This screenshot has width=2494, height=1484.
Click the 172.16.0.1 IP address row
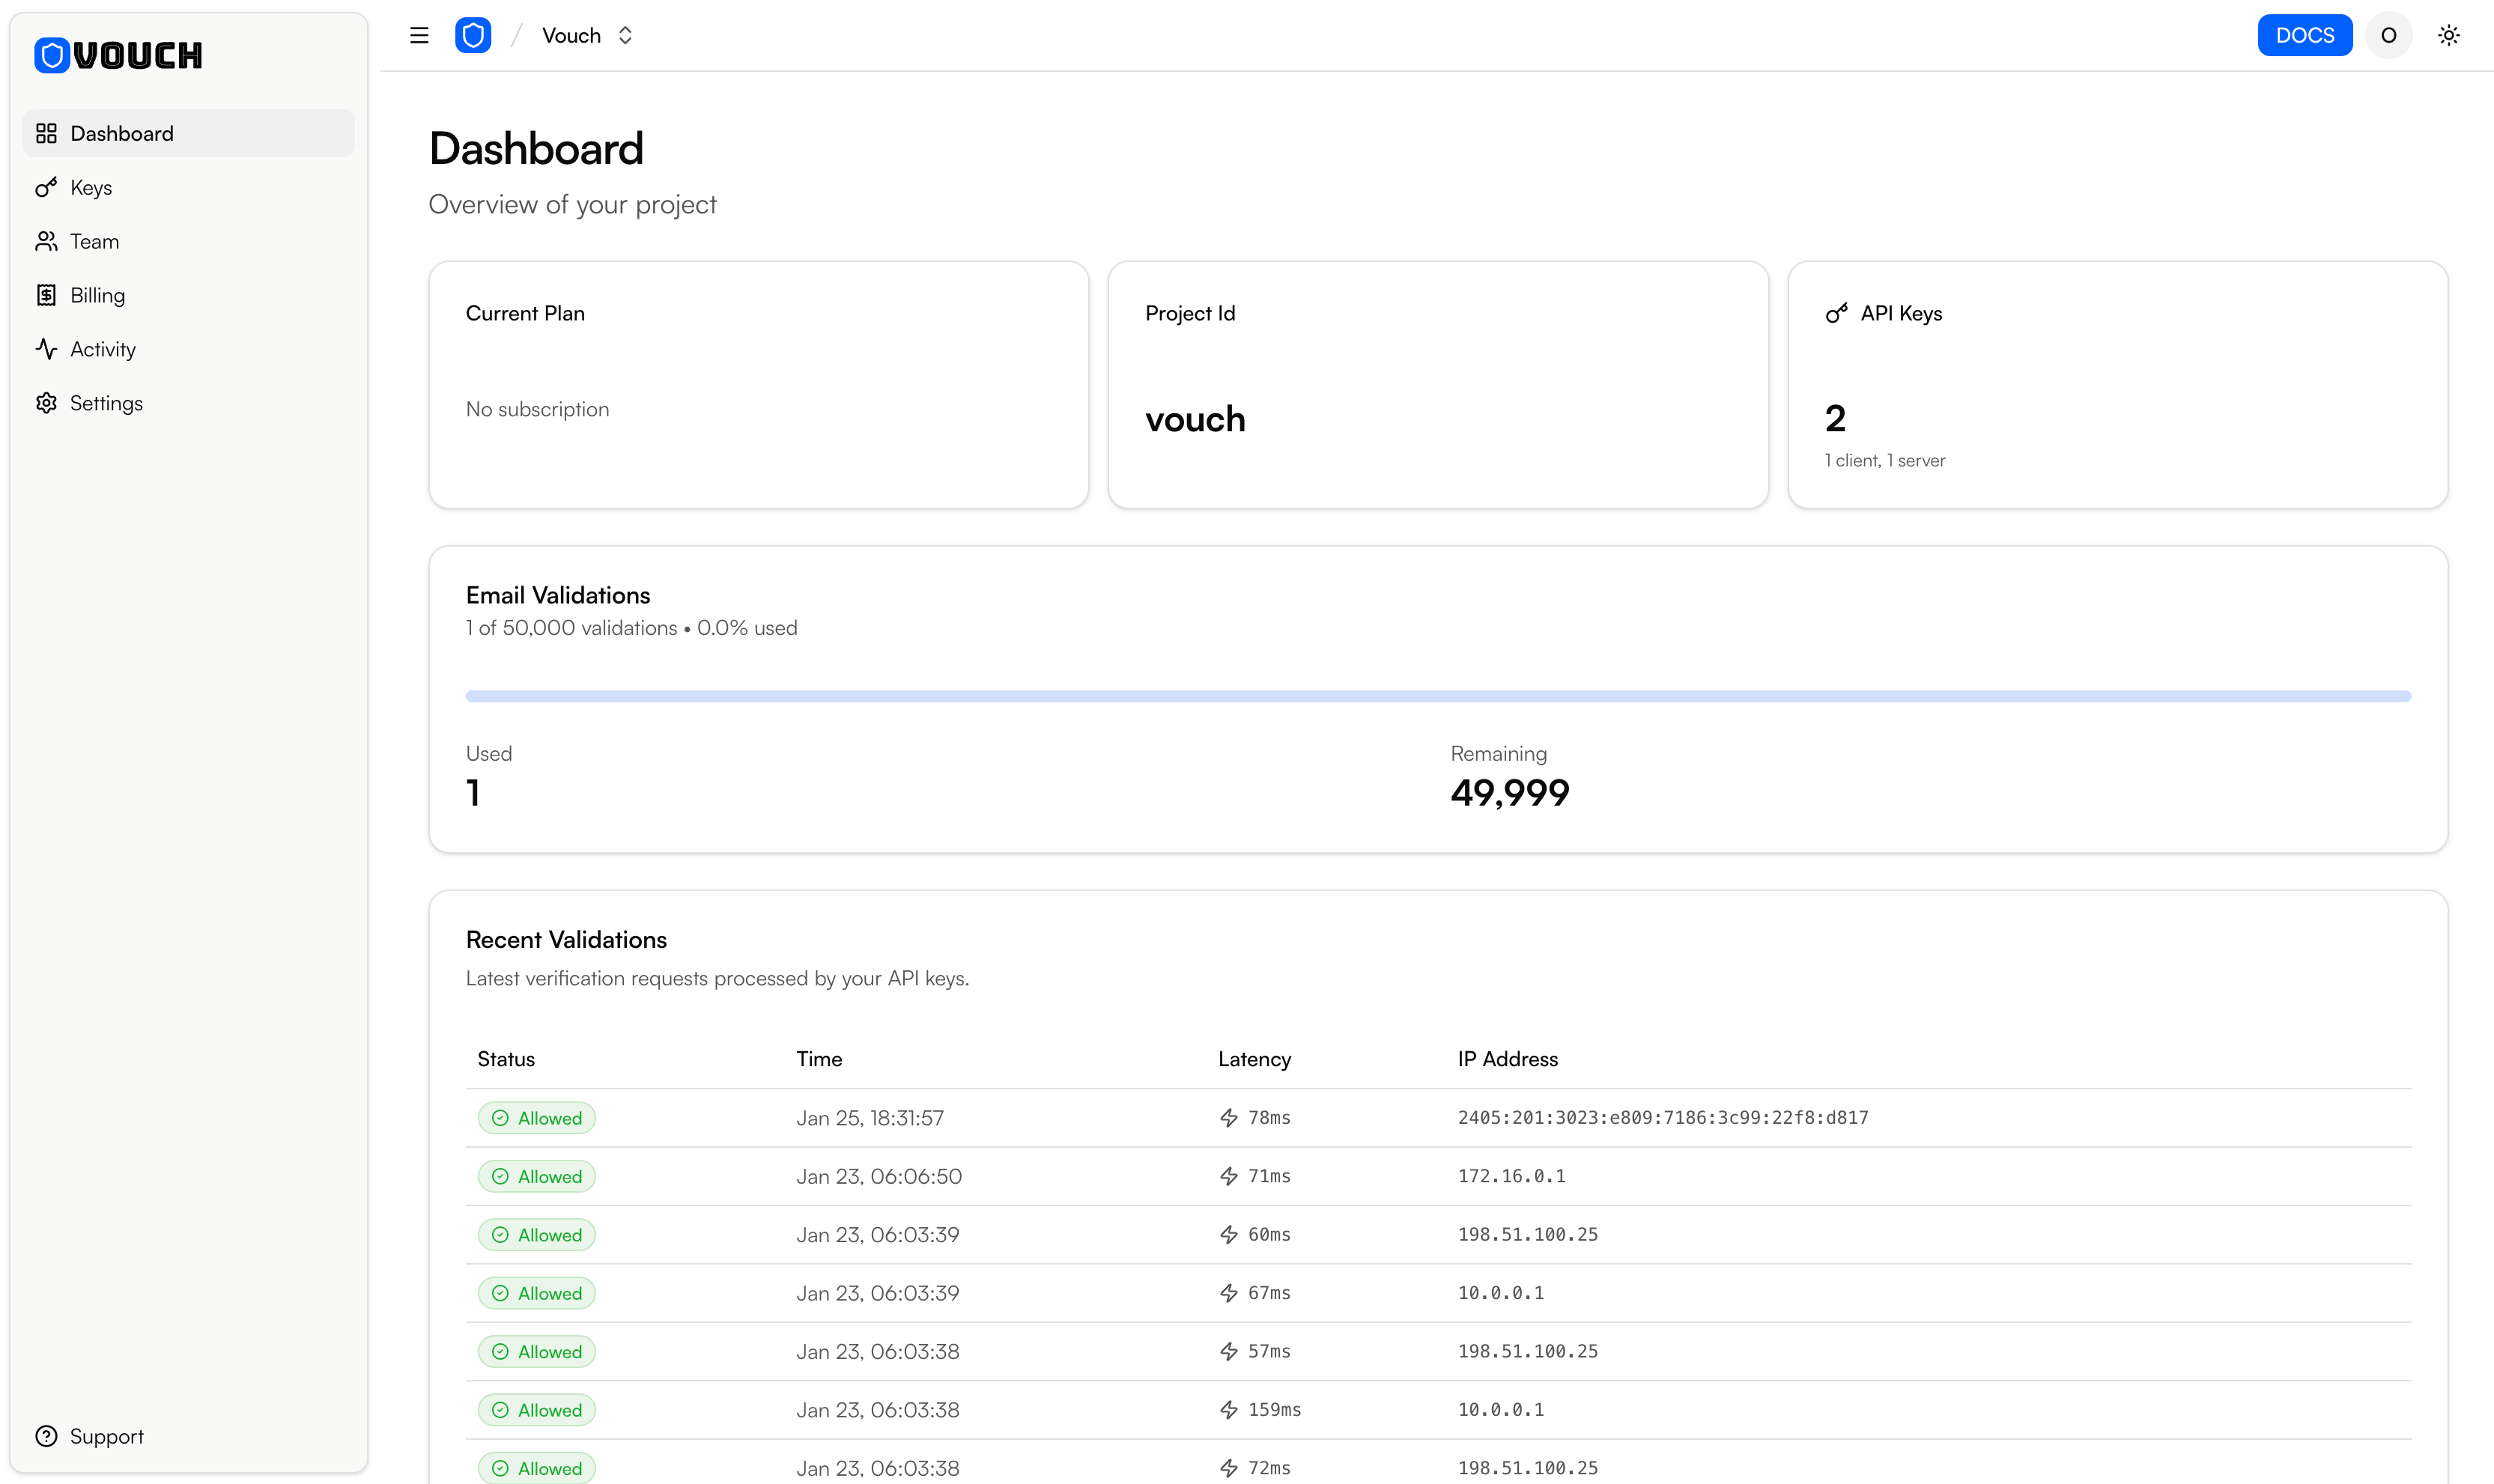click(x=1511, y=1176)
